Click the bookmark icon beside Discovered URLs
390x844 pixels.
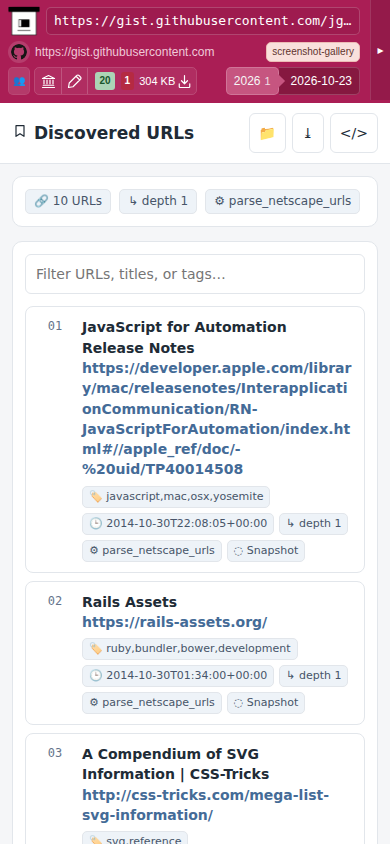pos(20,131)
